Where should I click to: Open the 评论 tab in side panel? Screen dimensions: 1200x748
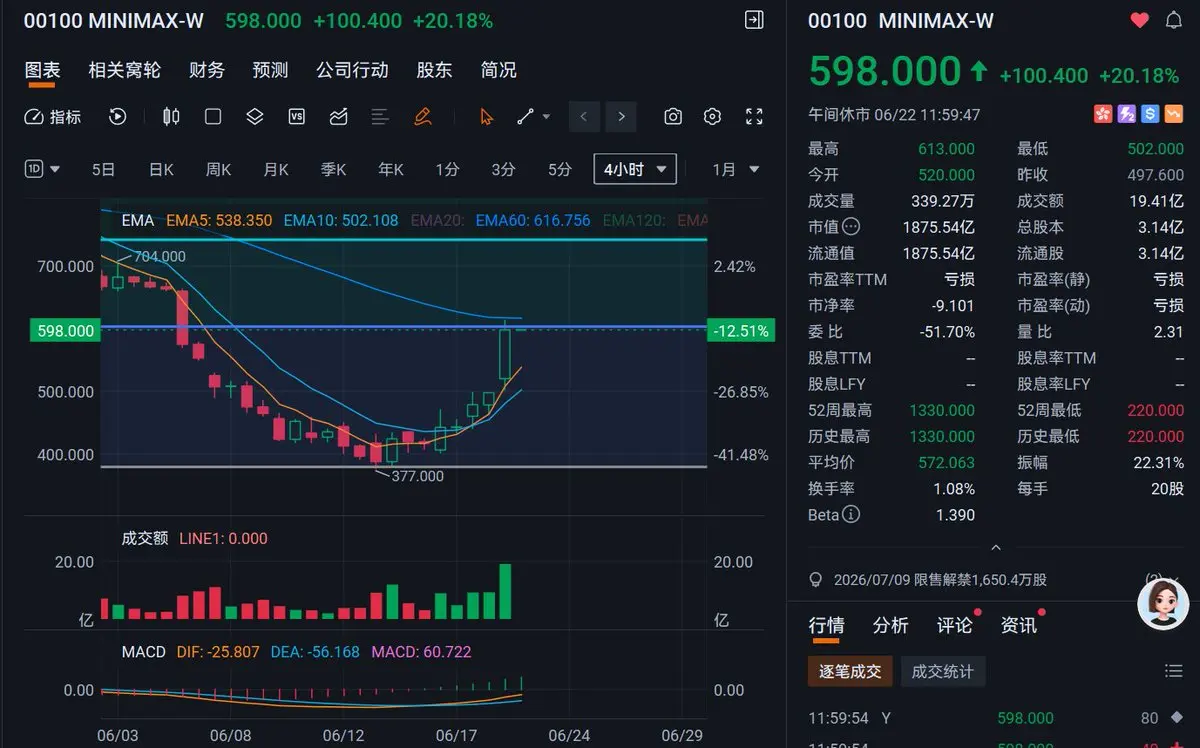pos(954,625)
